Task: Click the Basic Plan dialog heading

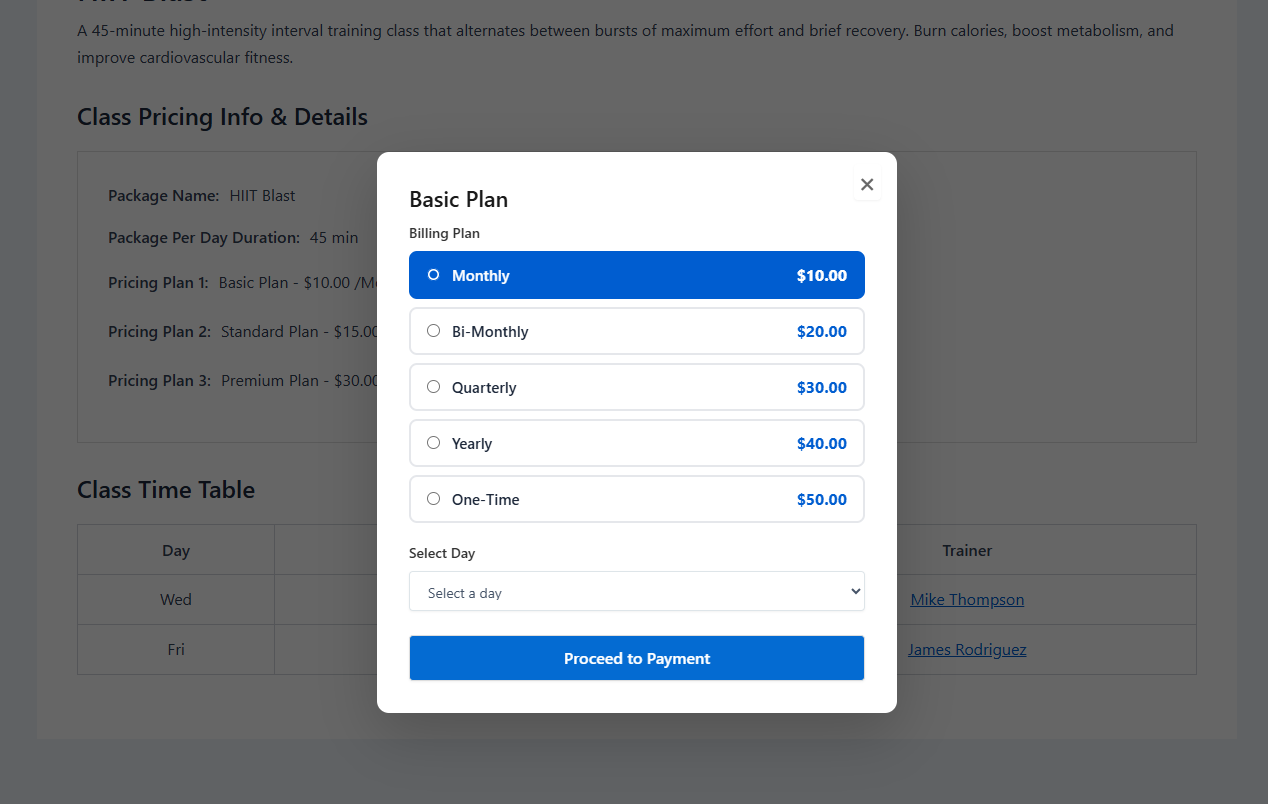Action: (459, 200)
